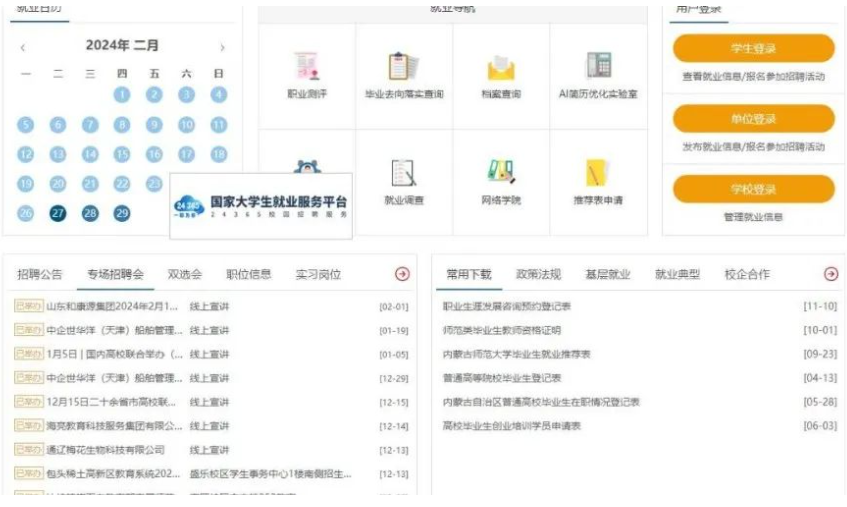847x507 pixels.
Task: Expand more recruitment listings with red arrow
Action: pos(402,274)
